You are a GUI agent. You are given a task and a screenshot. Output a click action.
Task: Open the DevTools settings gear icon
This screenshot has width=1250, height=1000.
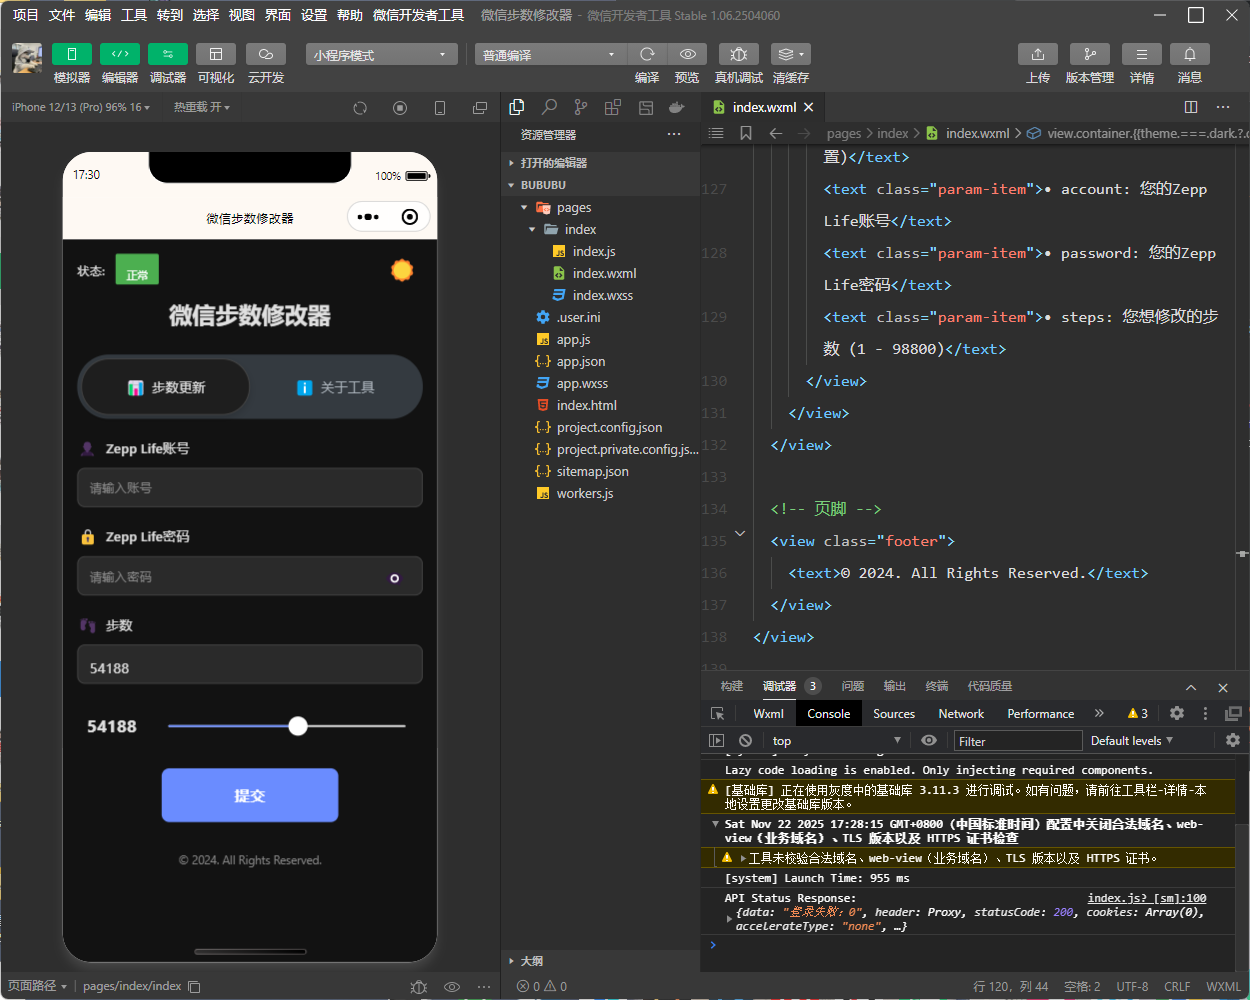[x=1177, y=713]
